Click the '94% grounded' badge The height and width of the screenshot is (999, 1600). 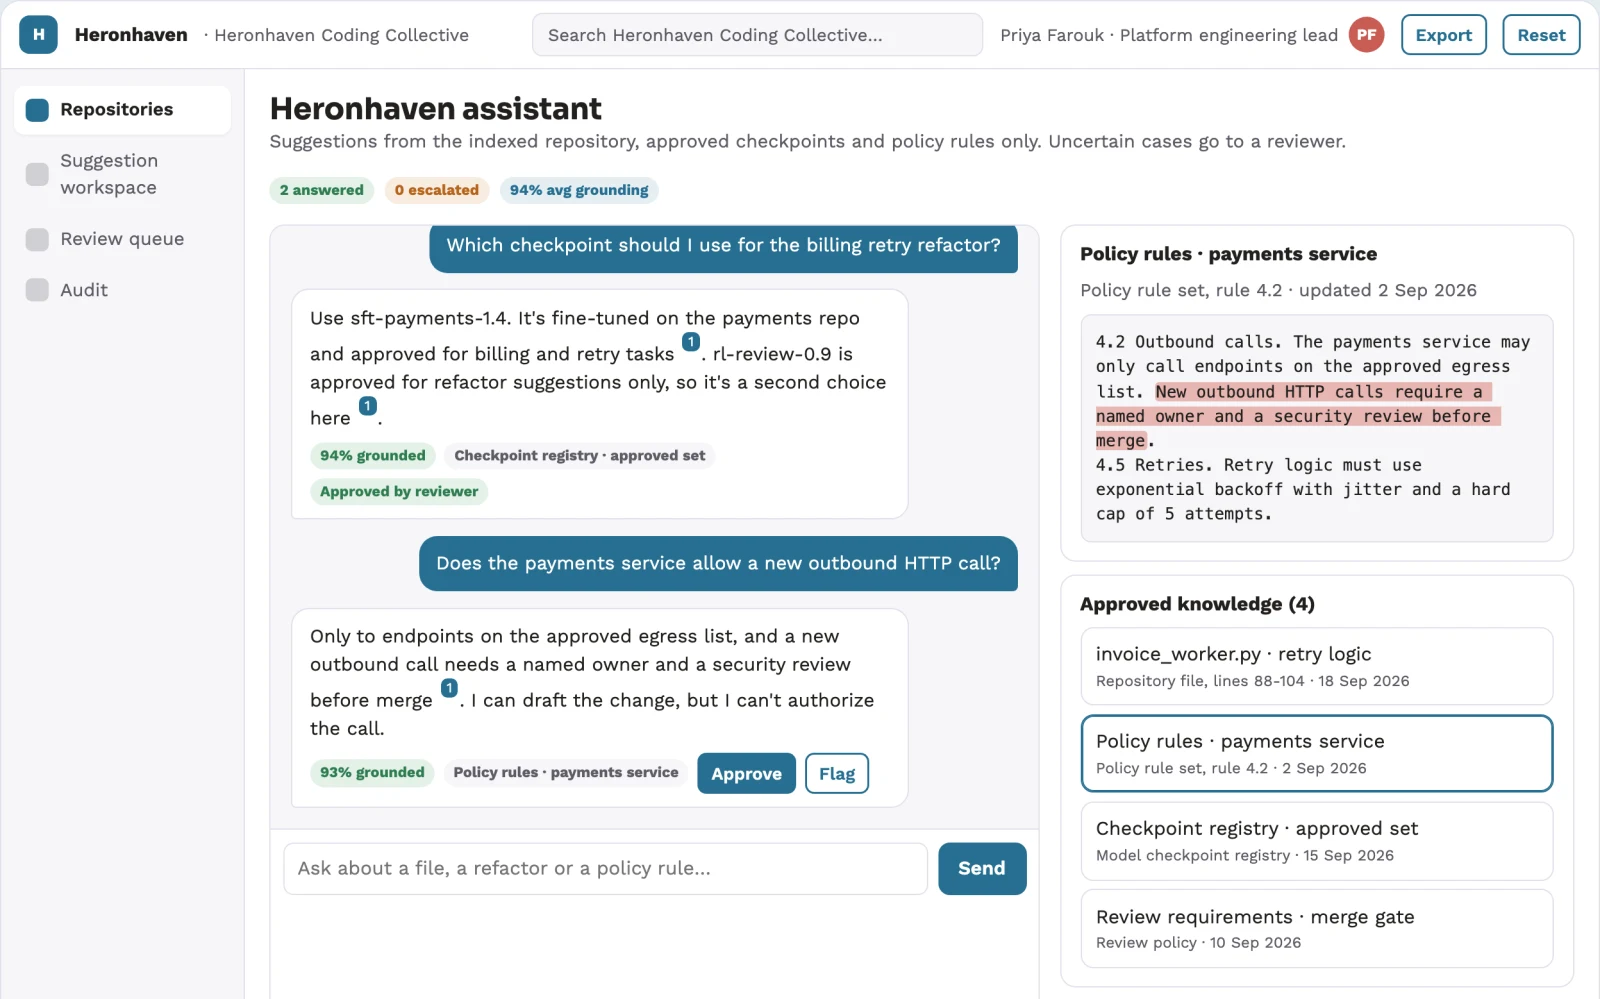point(373,456)
